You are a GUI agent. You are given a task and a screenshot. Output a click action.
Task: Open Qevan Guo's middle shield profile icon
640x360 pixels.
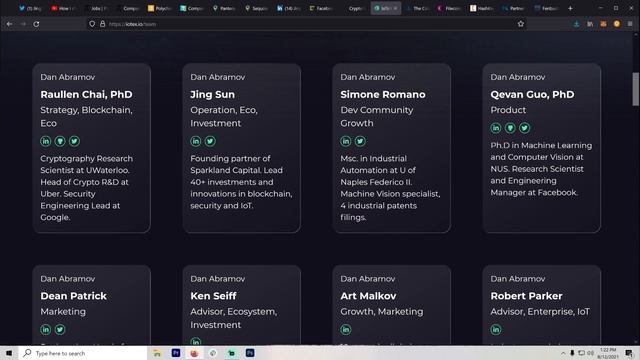pyautogui.click(x=510, y=128)
